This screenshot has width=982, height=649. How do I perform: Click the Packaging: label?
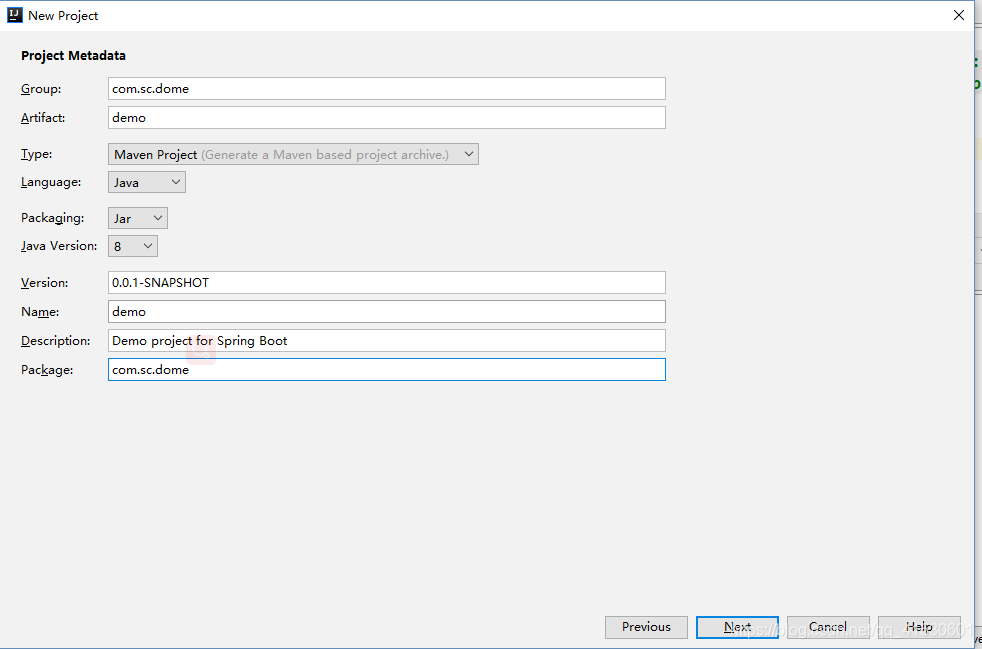(x=53, y=218)
